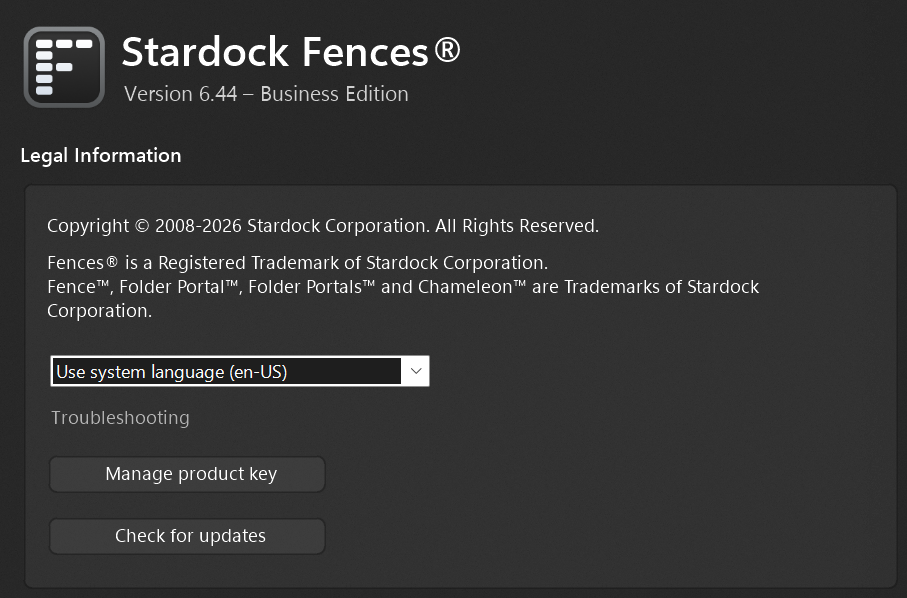Click the registered ® symbol in the title
This screenshot has width=907, height=598.
[x=447, y=47]
